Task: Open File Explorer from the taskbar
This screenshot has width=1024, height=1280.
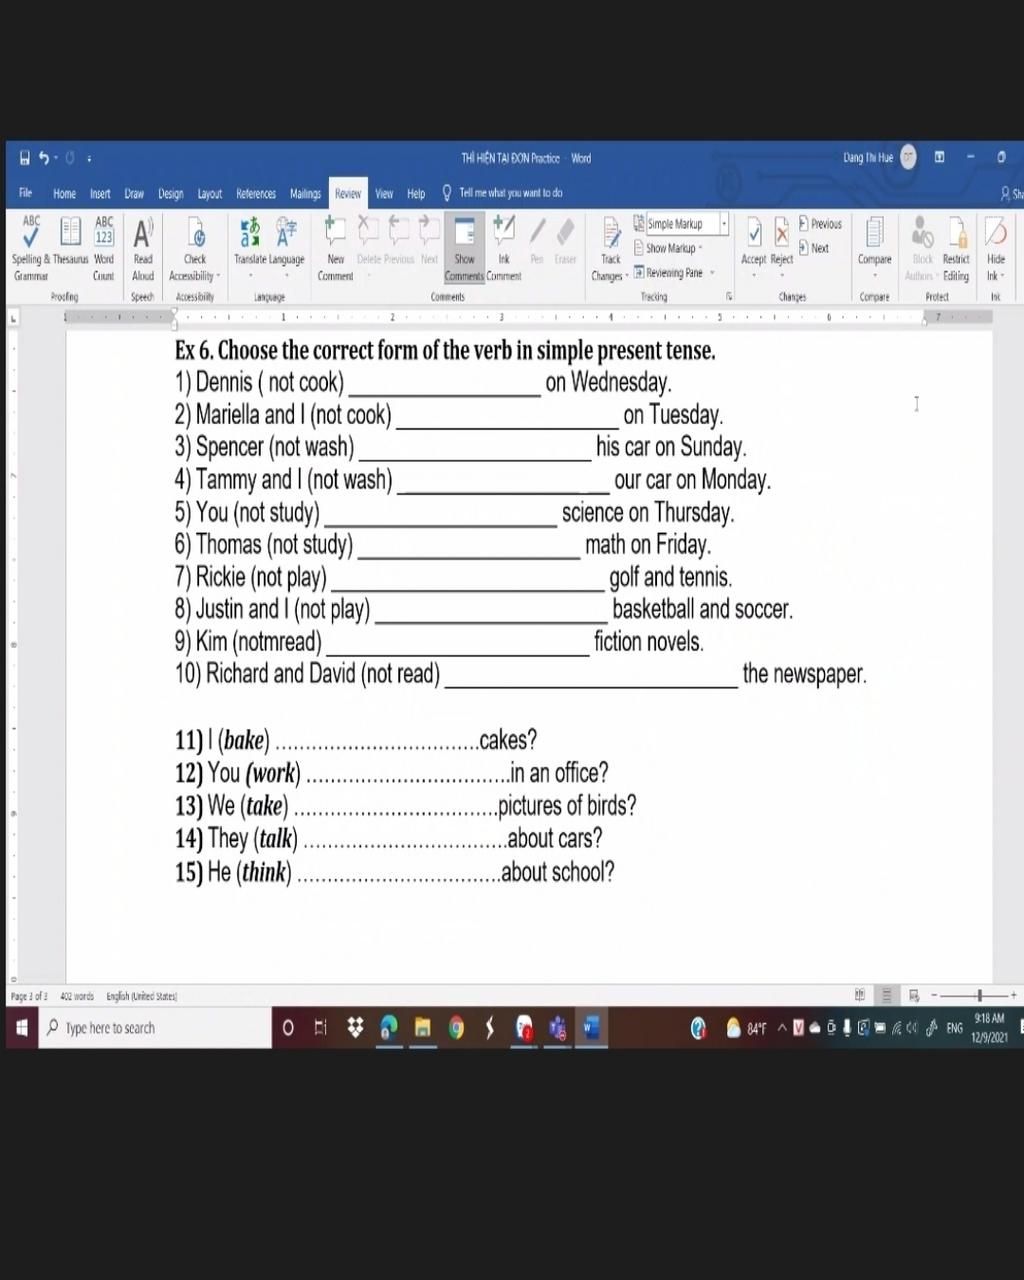Action: (422, 1027)
